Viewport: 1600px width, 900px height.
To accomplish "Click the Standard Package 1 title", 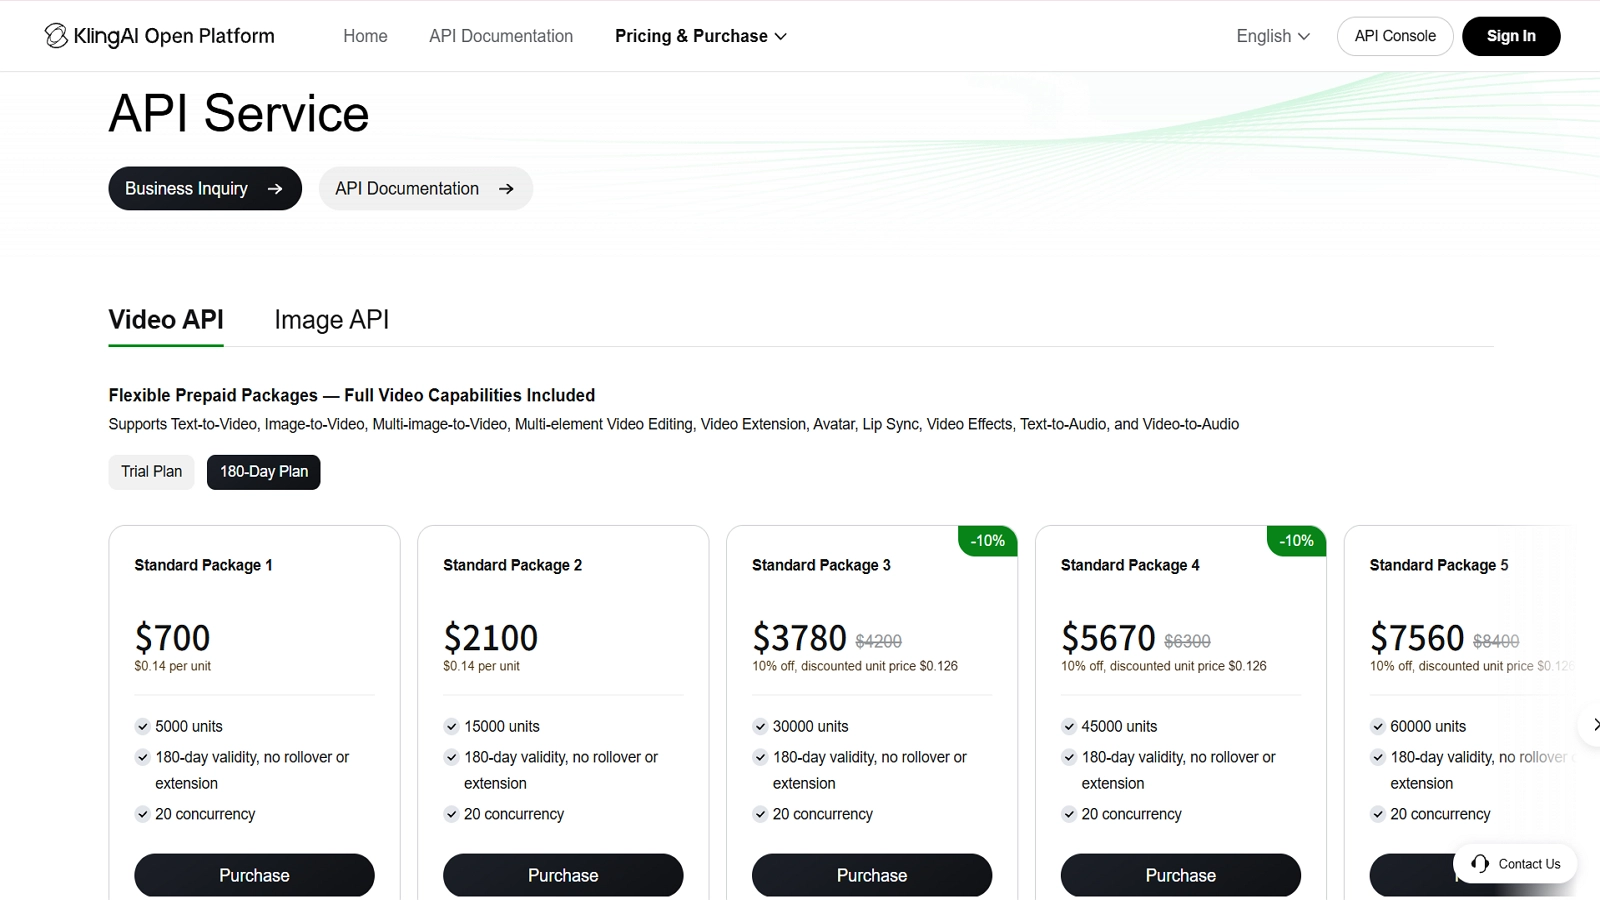I will point(203,565).
